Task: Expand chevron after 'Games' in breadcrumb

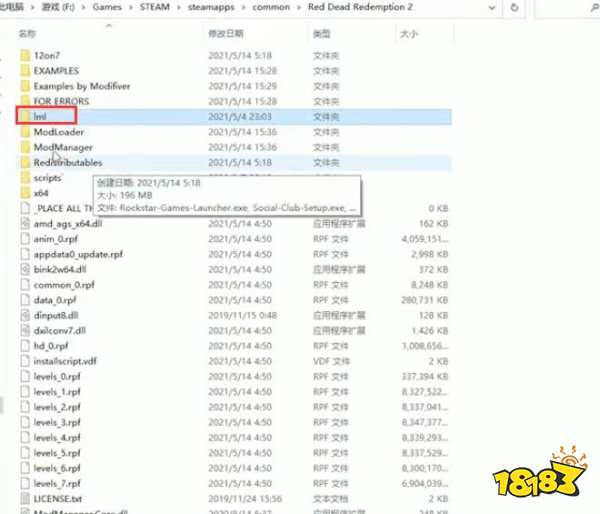Action: click(x=131, y=7)
